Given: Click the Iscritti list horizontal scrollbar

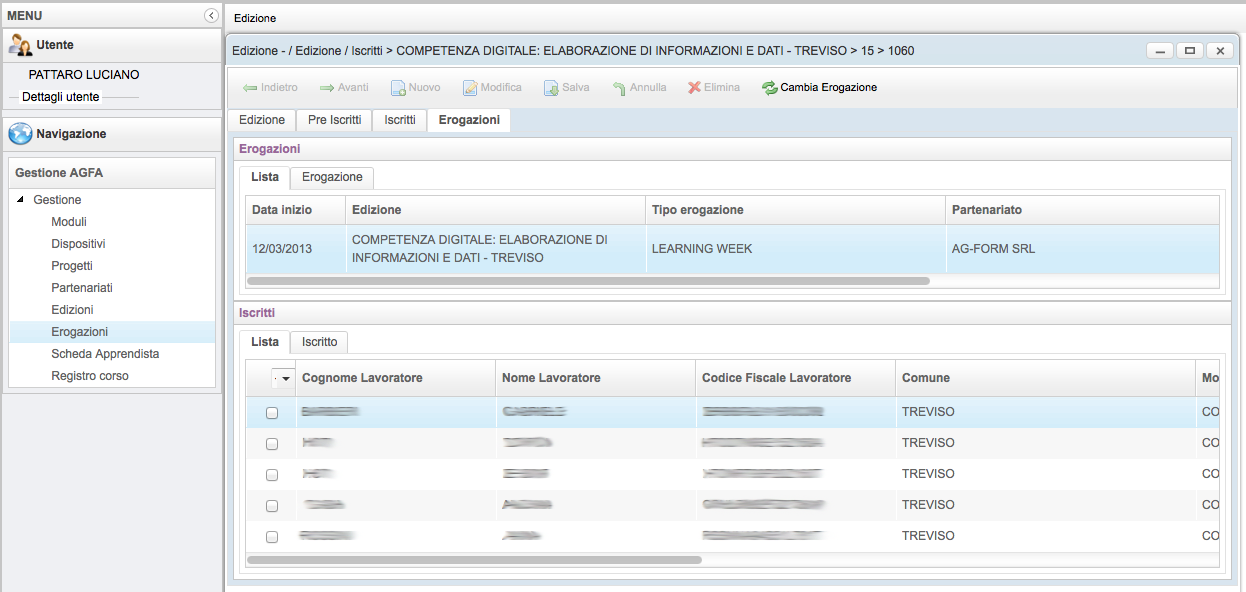Looking at the screenshot, I should click(x=474, y=560).
